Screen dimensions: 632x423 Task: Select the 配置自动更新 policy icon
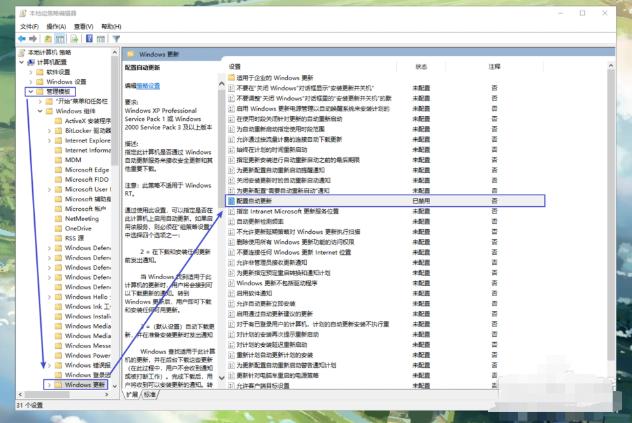(x=231, y=201)
